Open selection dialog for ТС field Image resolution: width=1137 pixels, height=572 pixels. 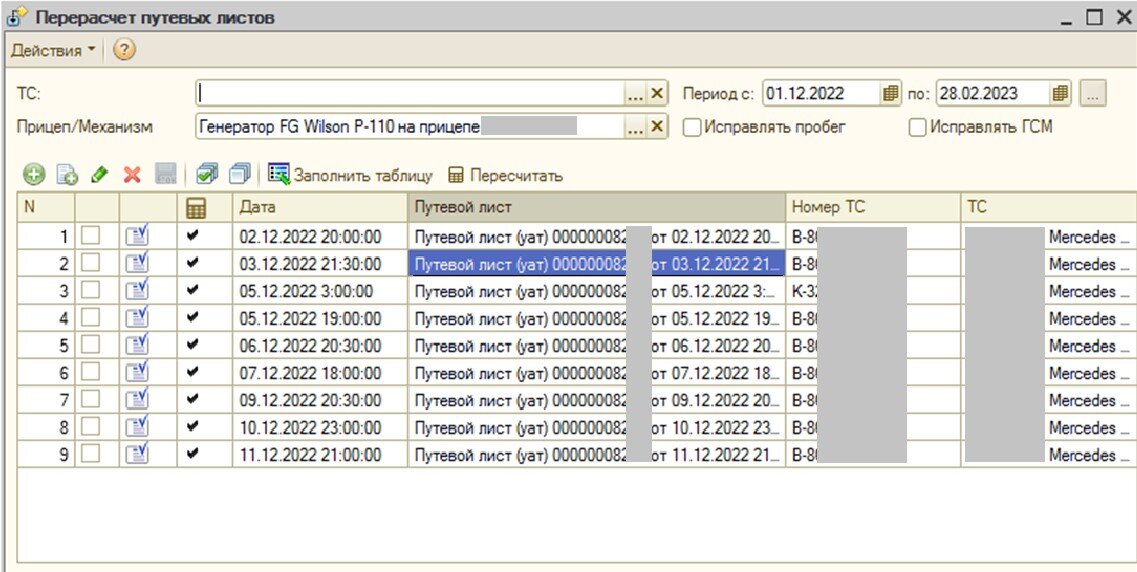(x=635, y=94)
